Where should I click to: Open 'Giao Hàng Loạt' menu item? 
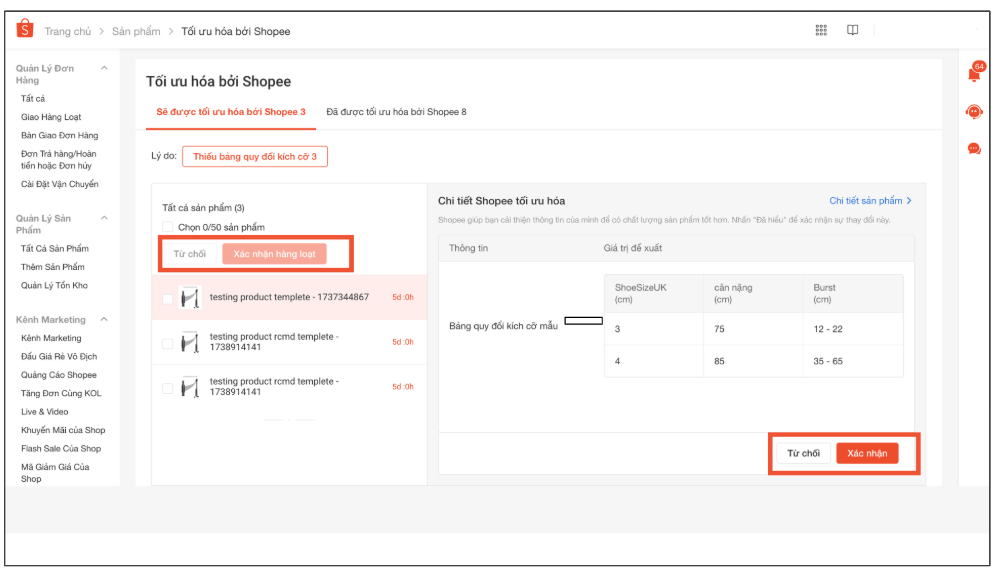(x=51, y=117)
